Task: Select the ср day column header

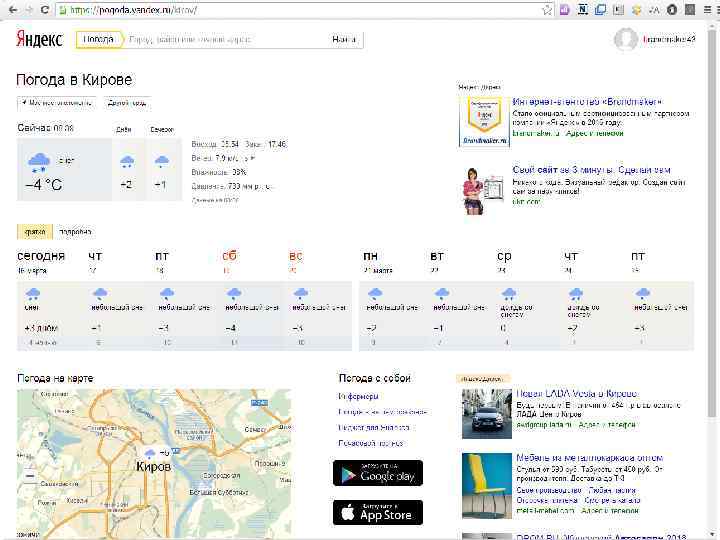Action: (504, 256)
